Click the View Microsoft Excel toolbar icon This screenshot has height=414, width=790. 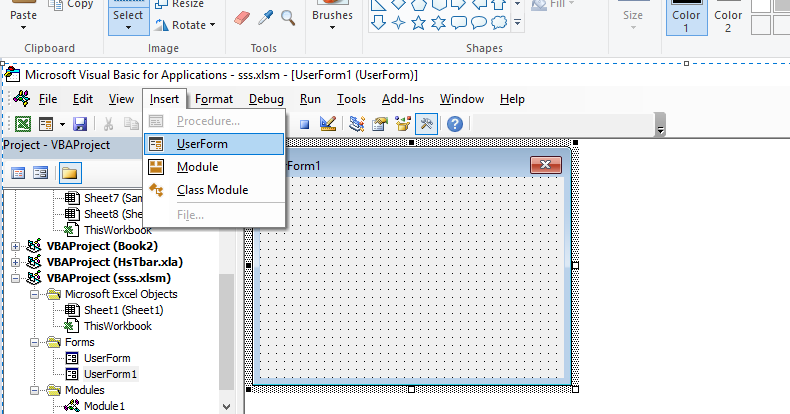point(23,124)
